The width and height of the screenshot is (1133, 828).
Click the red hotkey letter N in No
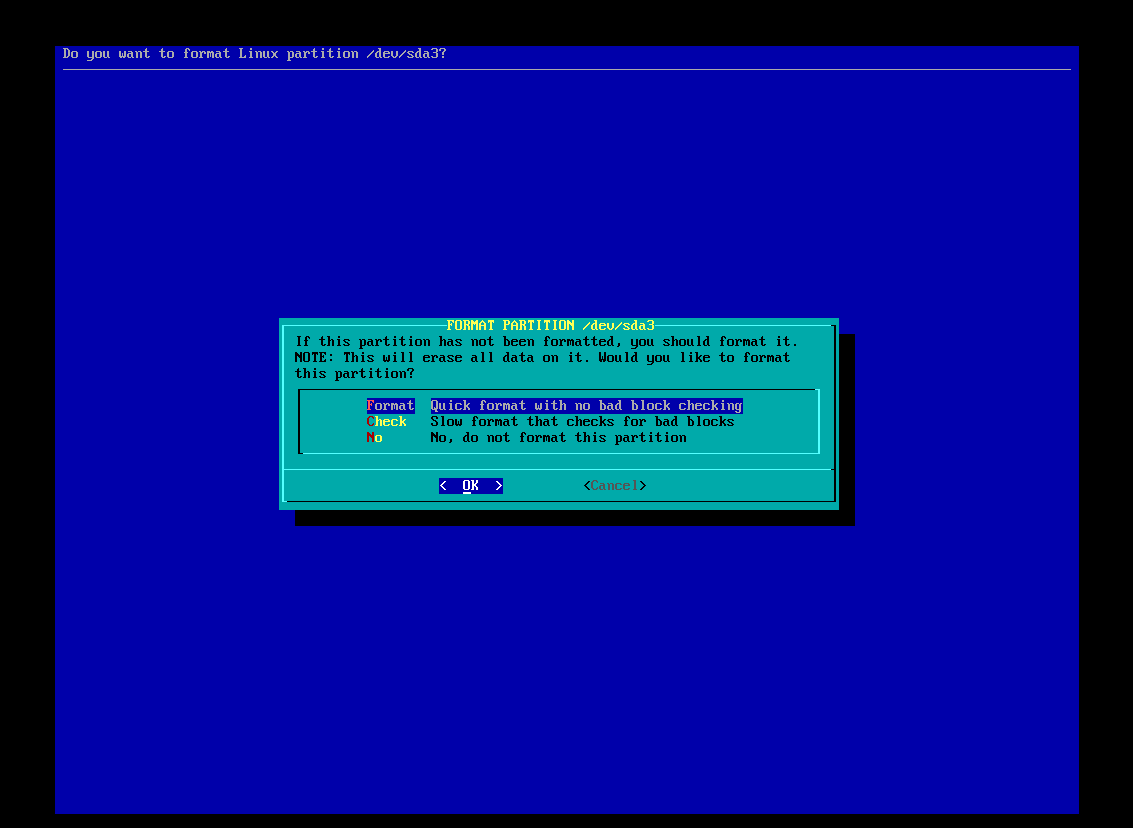click(x=371, y=438)
